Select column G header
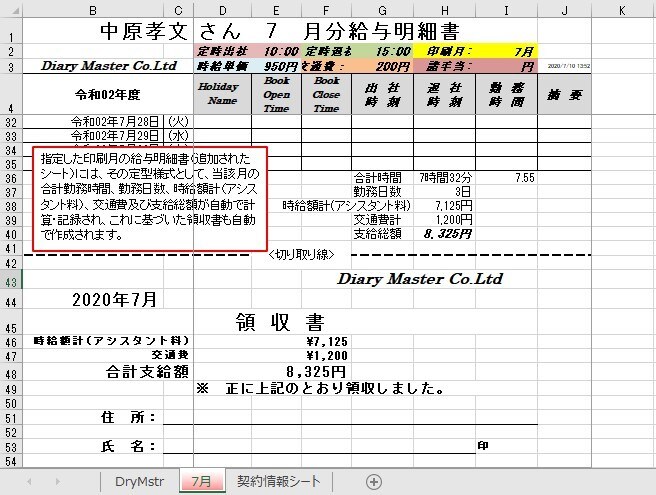This screenshot has width=656, height=495. tap(382, 10)
